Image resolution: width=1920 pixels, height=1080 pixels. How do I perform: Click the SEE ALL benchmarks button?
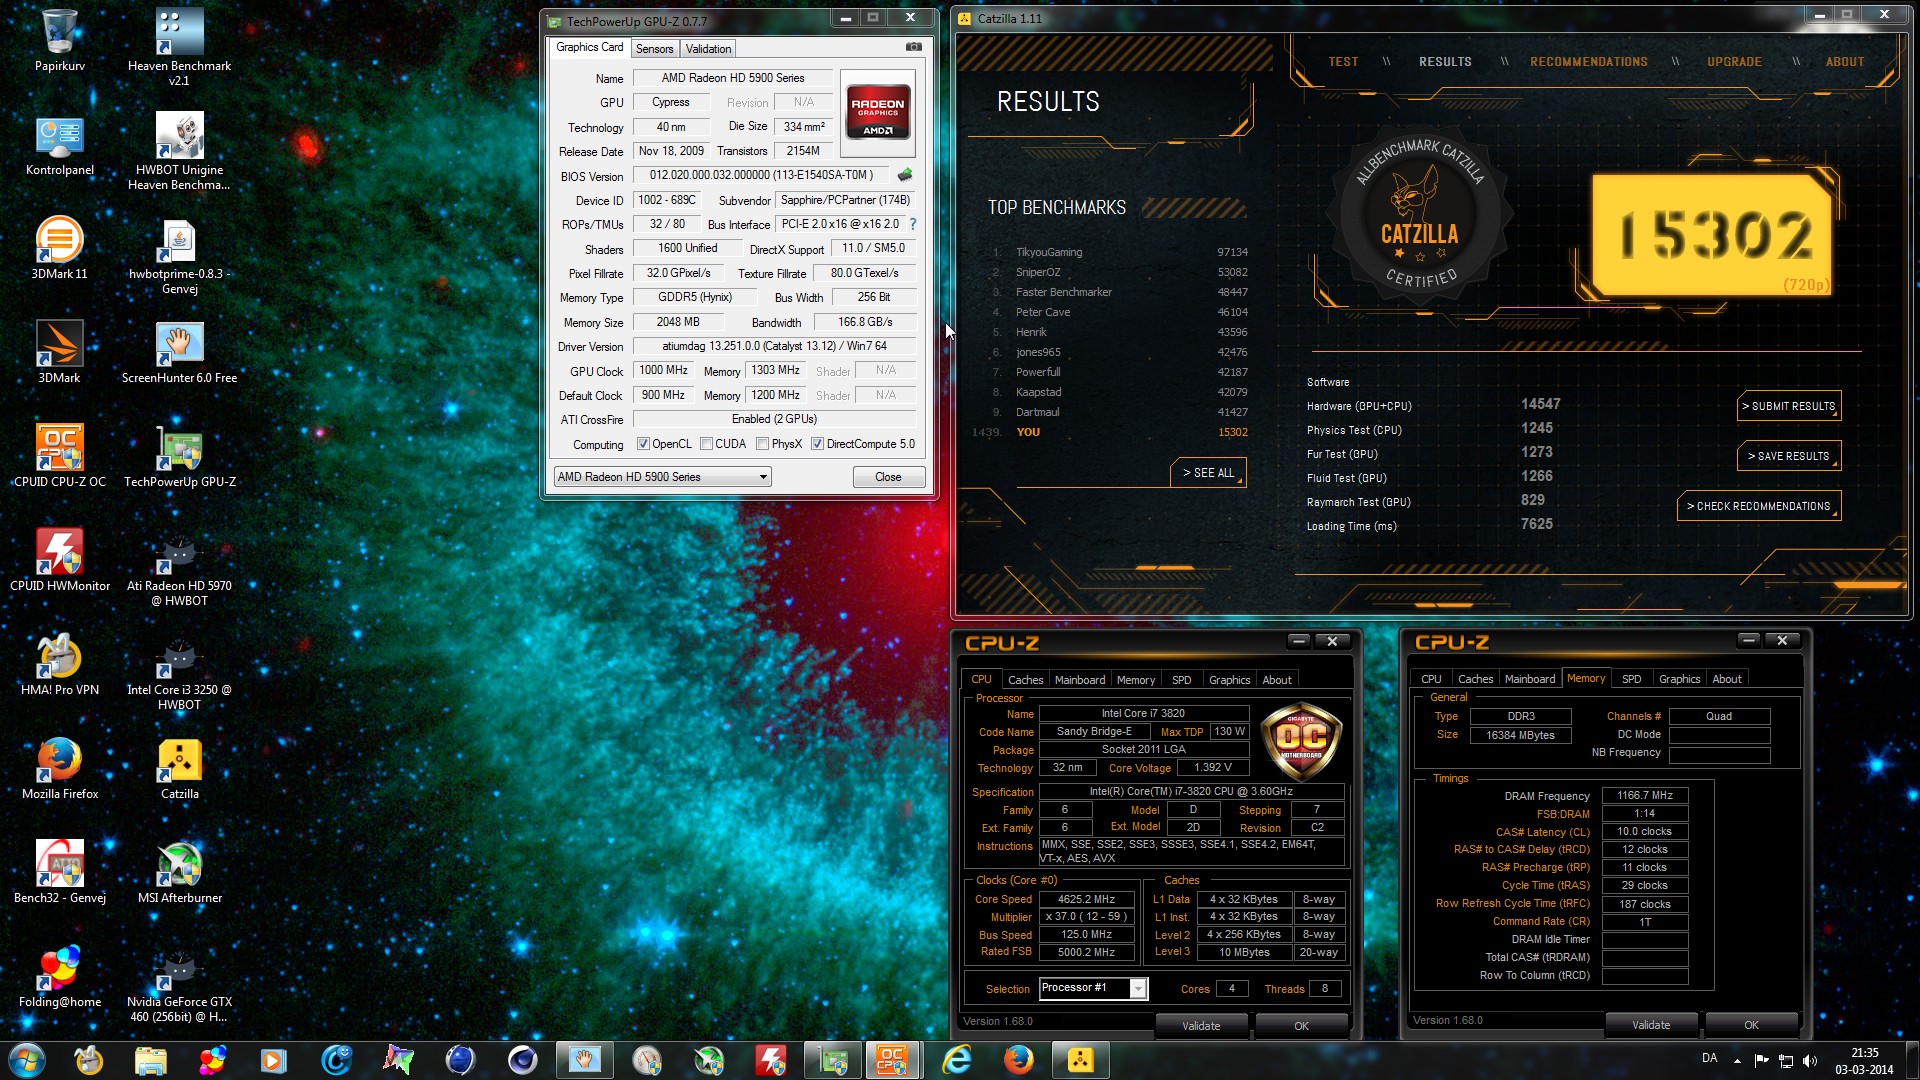(x=1208, y=473)
